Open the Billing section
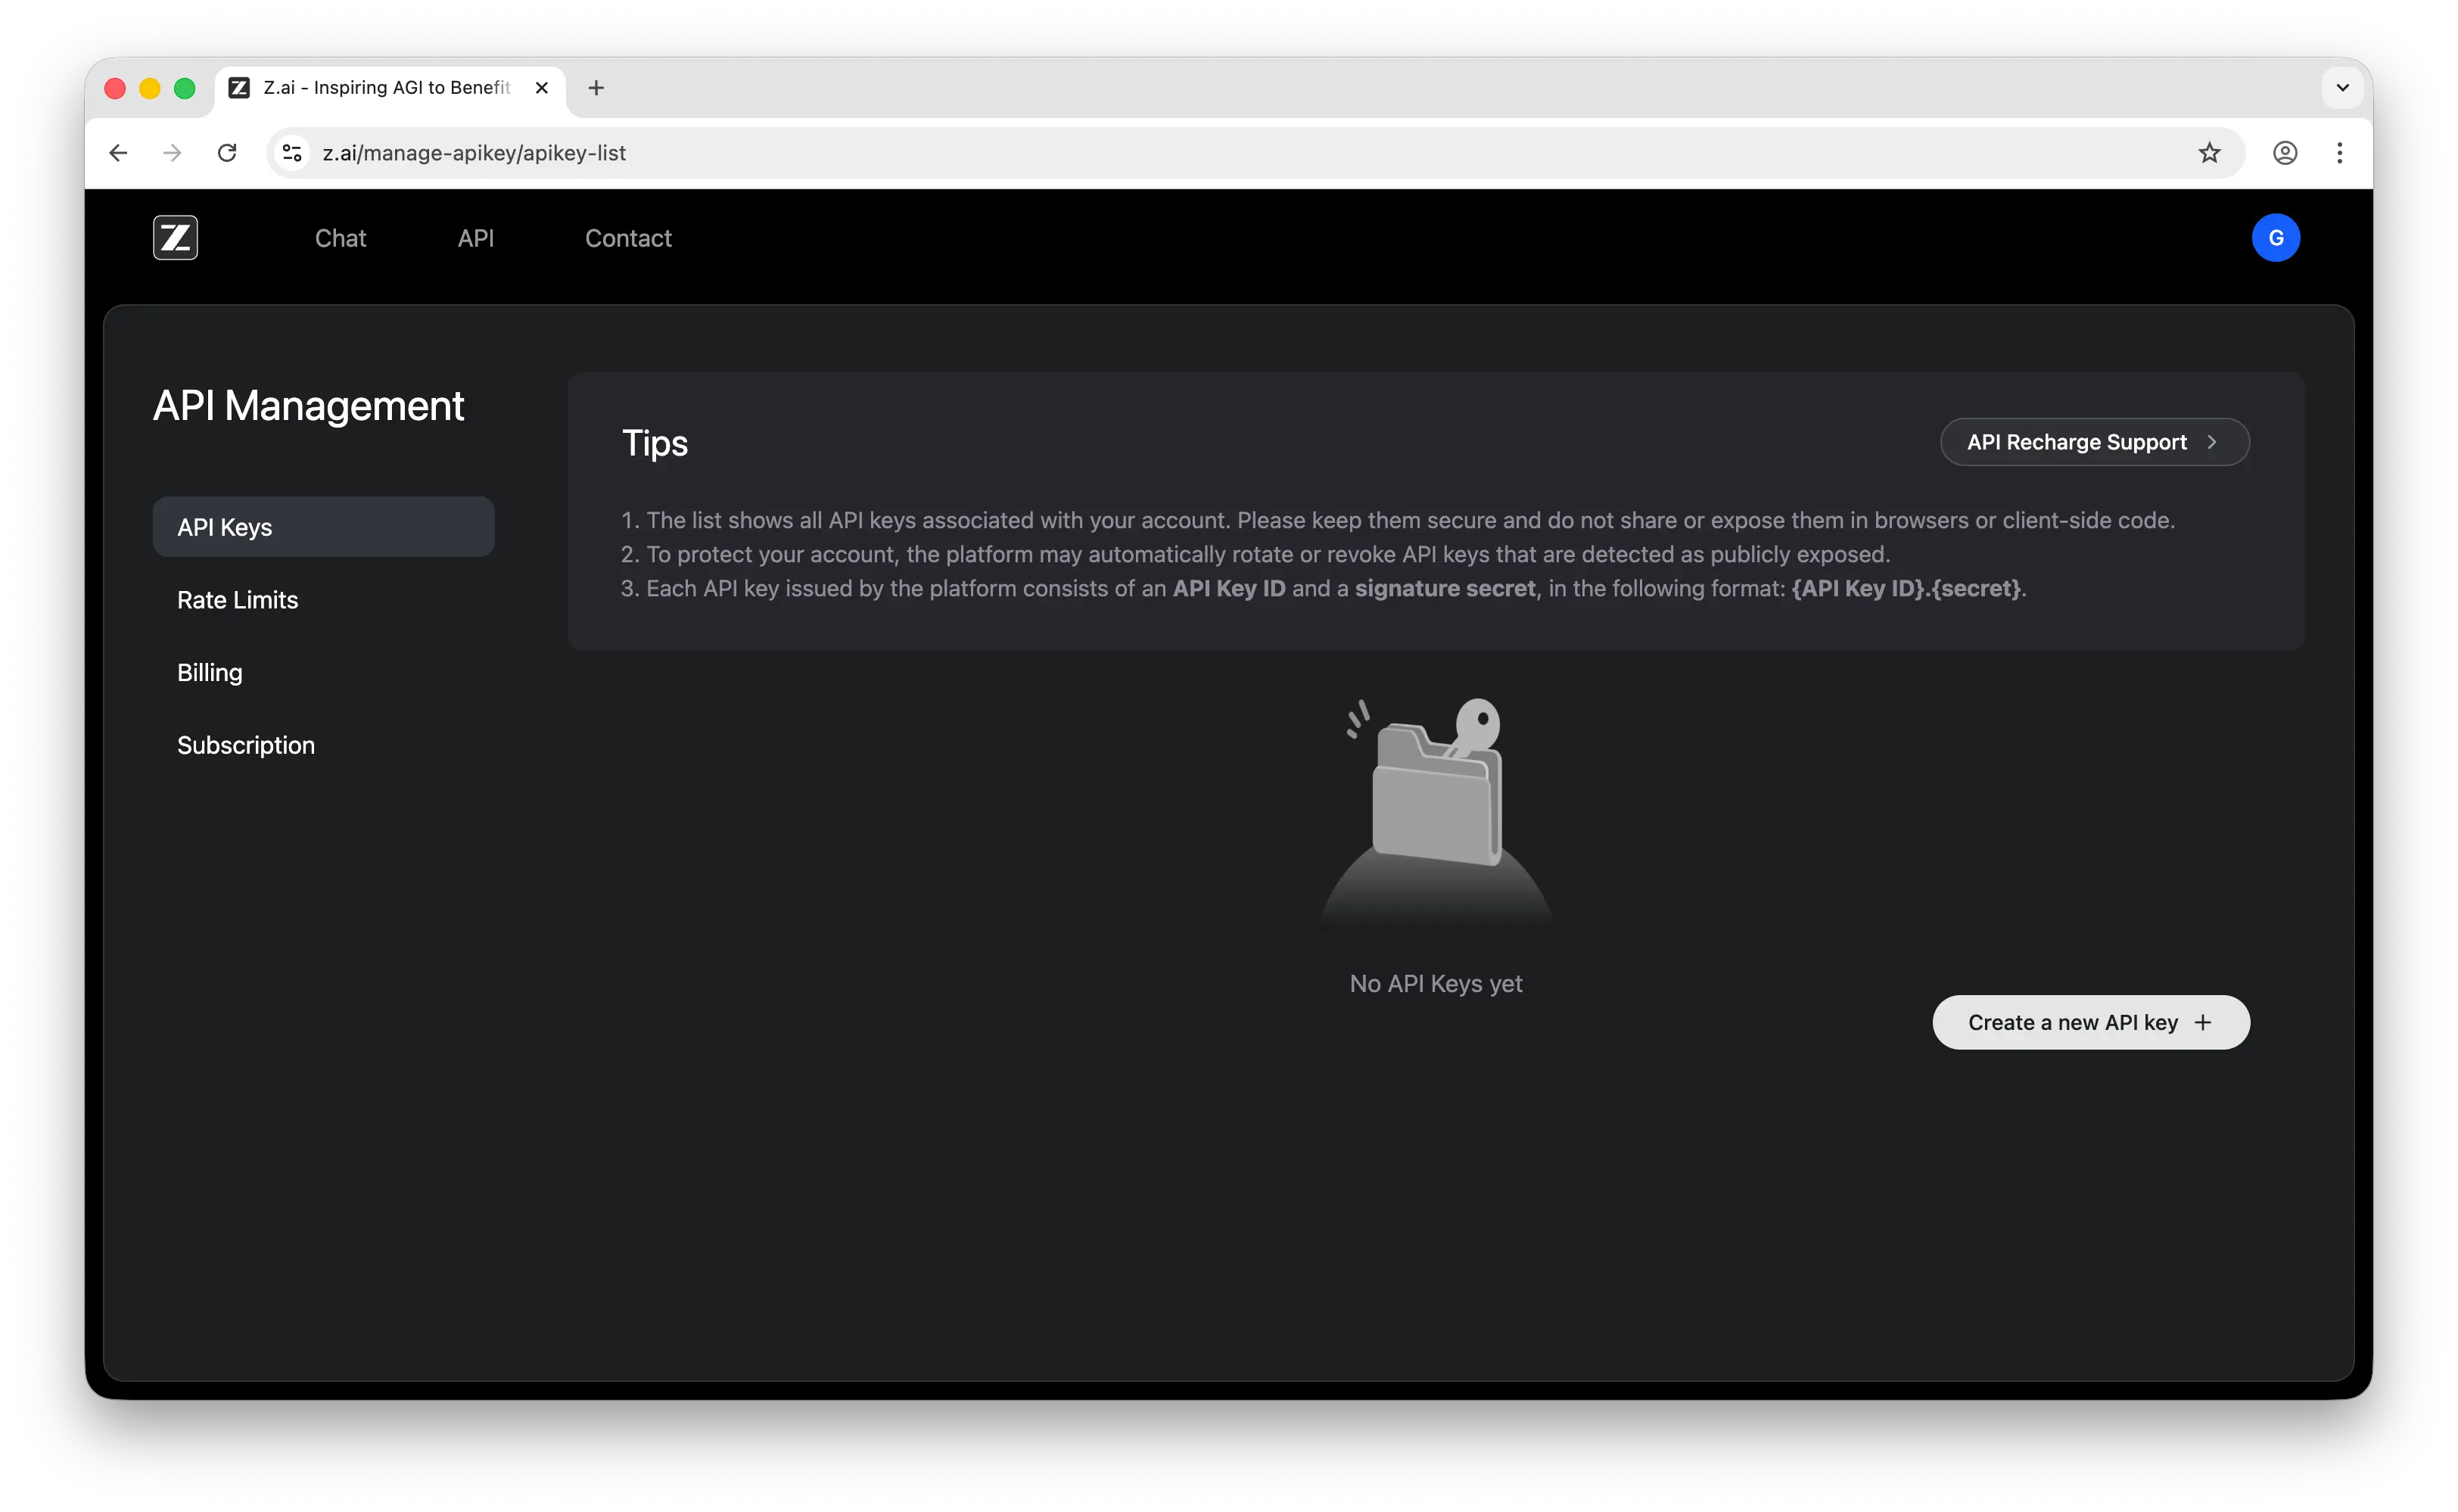This screenshot has height=1512, width=2458. point(210,672)
